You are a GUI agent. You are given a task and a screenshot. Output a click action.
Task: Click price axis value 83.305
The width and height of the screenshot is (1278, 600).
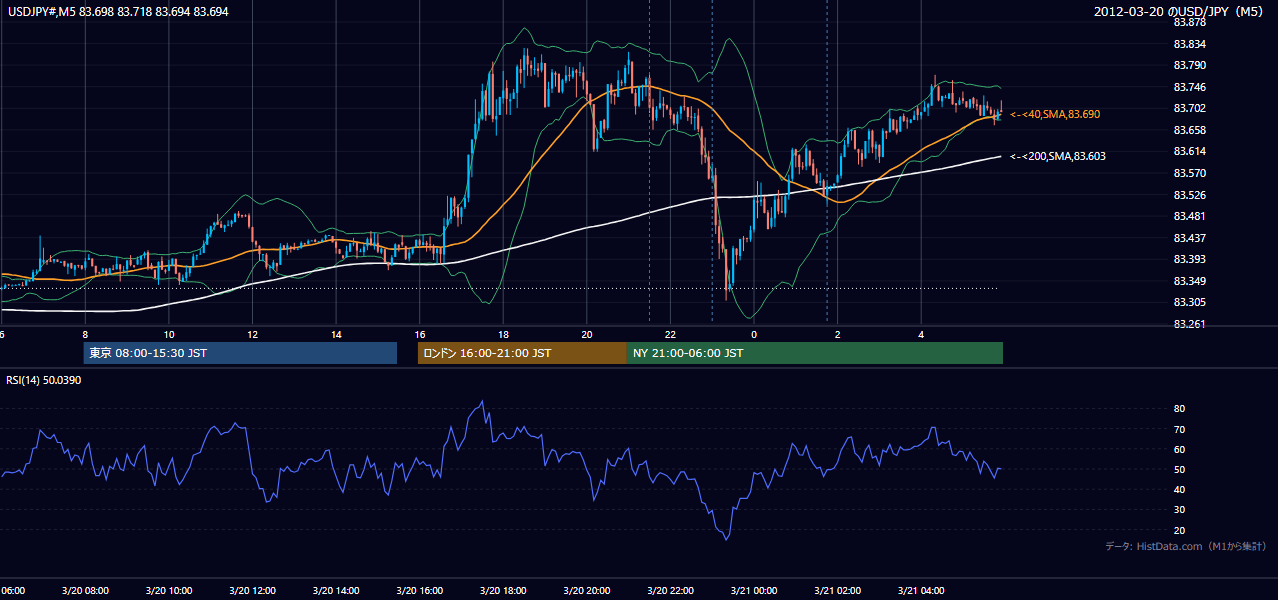[x=1189, y=302]
